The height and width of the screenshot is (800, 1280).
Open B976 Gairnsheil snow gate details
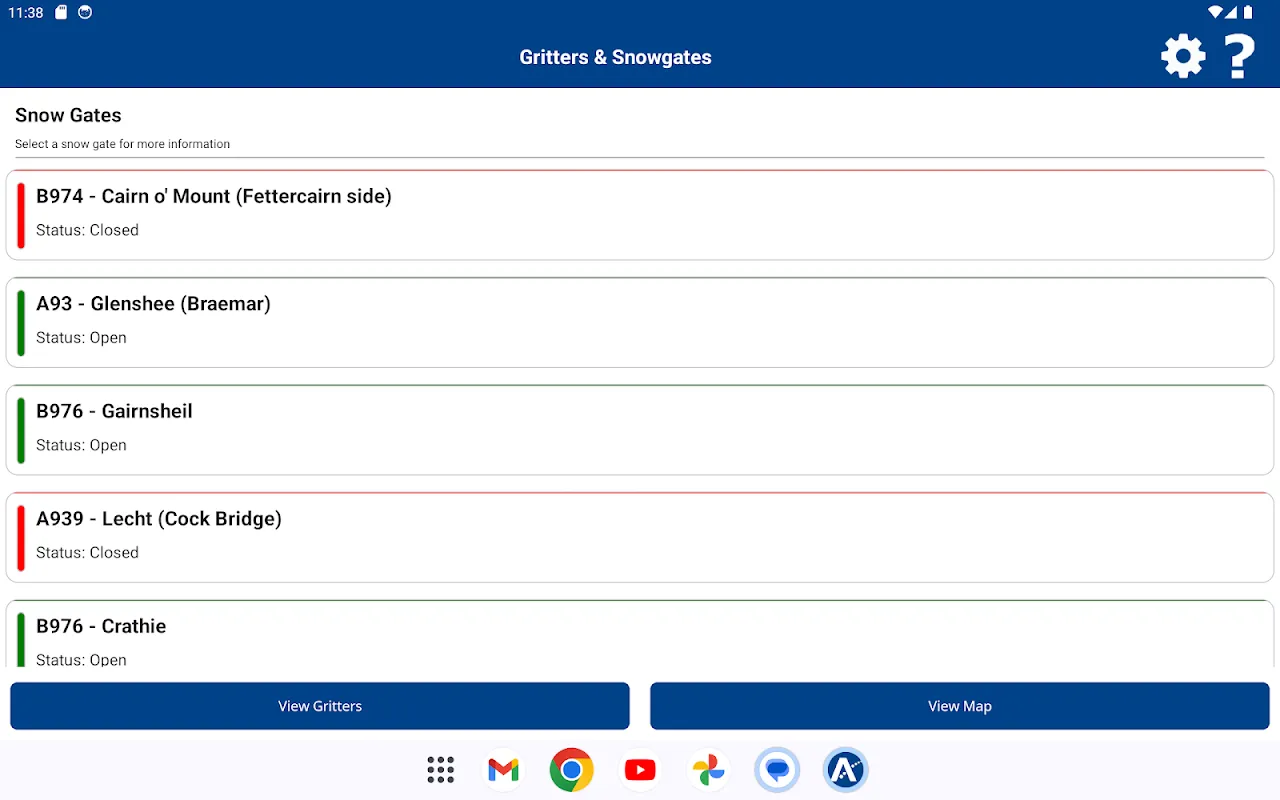click(x=640, y=429)
